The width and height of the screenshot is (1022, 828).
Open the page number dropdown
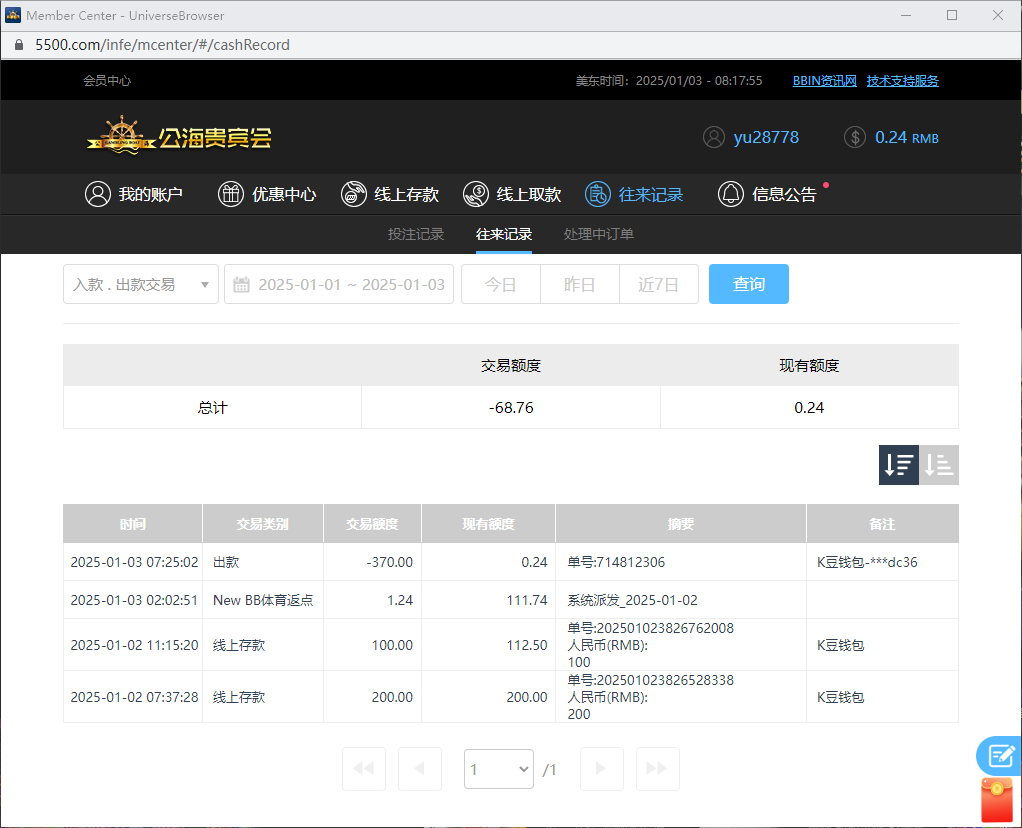pyautogui.click(x=499, y=769)
